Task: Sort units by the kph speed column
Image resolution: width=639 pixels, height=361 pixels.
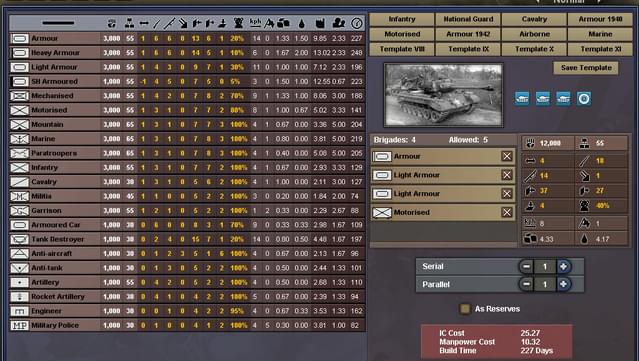Action: coord(255,23)
